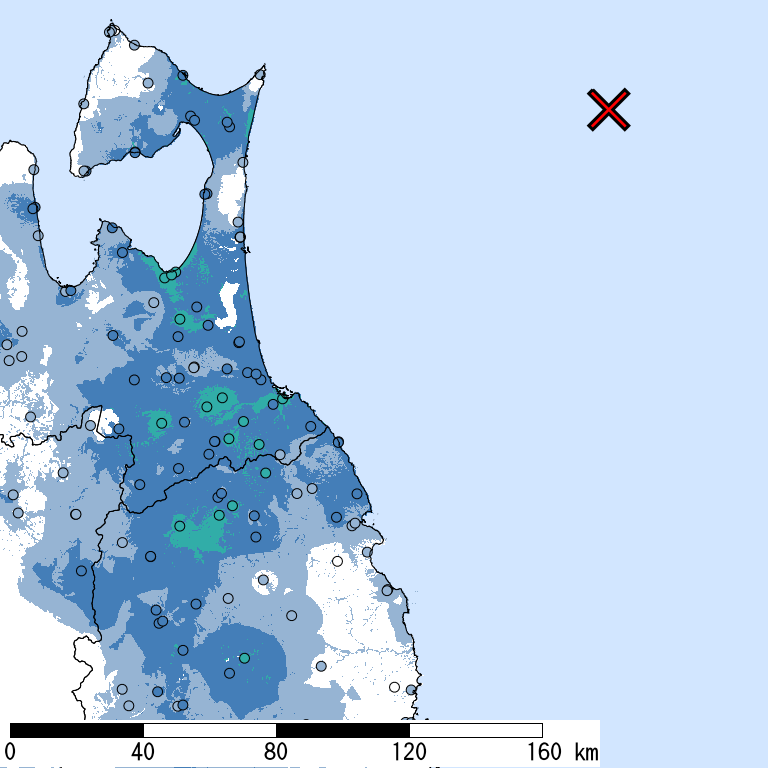Click white station circle in large white region

(337, 561)
